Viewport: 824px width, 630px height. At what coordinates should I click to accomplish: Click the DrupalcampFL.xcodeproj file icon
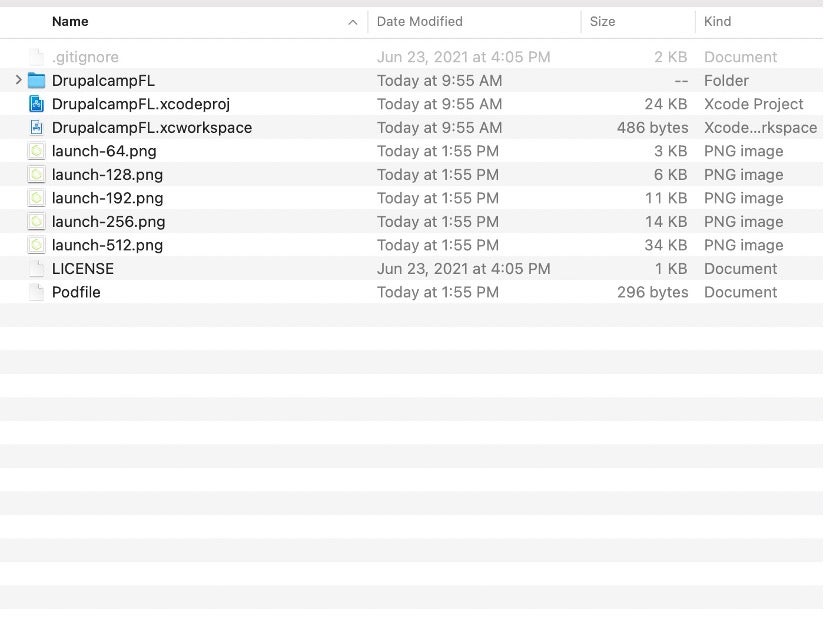tap(37, 104)
